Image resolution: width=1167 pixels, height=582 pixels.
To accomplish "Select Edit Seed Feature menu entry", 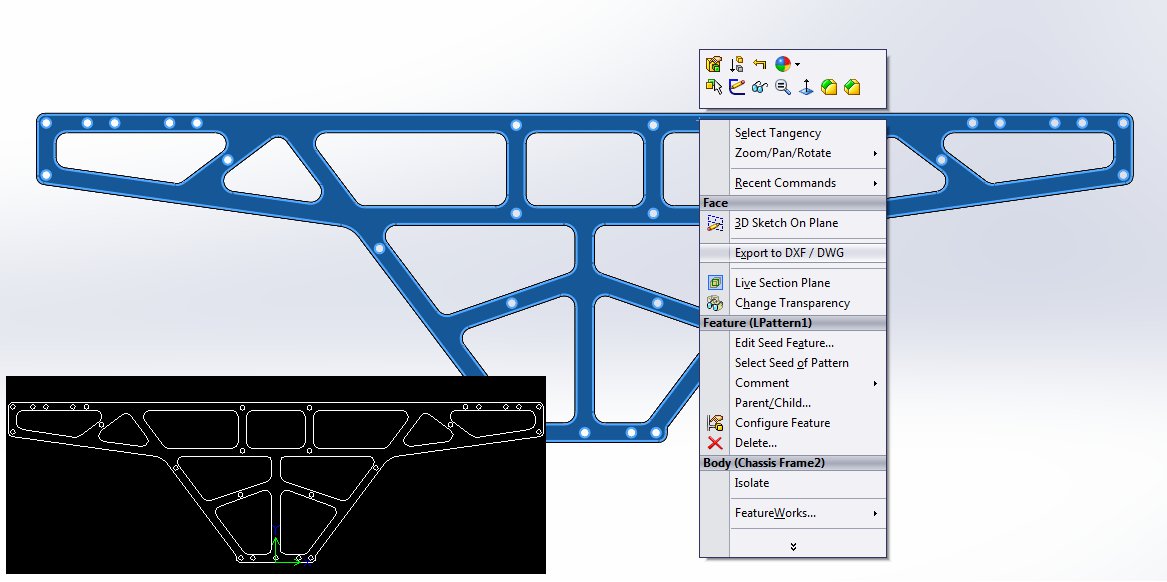I will [x=793, y=343].
